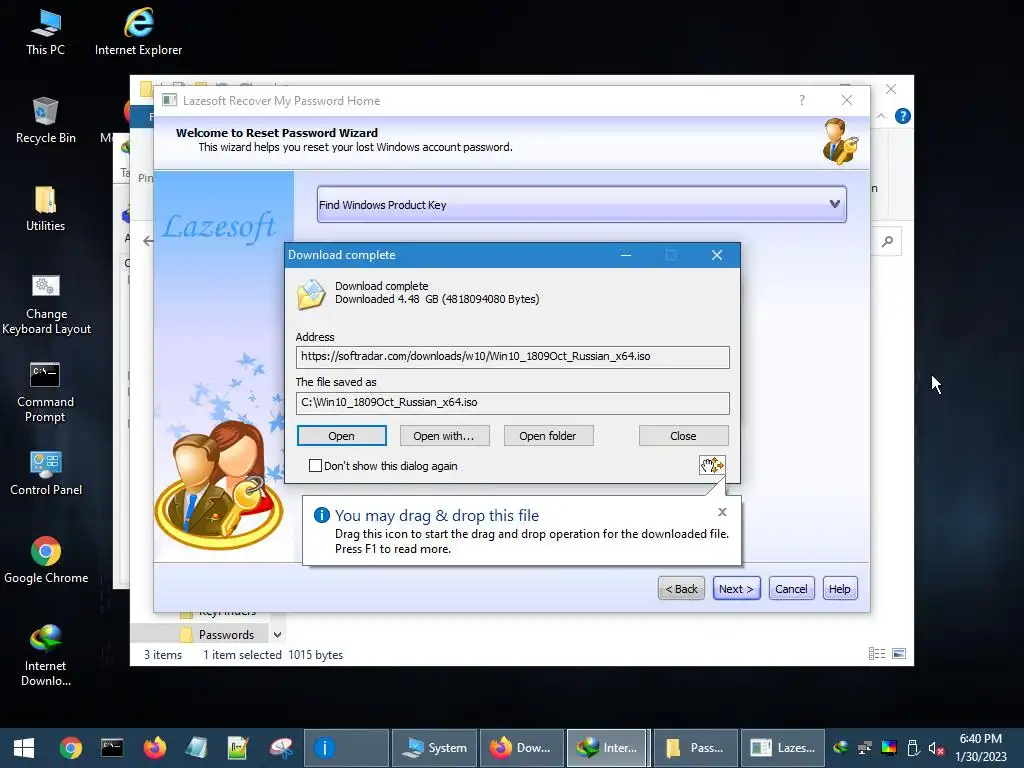
Task: Click the drag and drop file icon
Action: tap(712, 465)
